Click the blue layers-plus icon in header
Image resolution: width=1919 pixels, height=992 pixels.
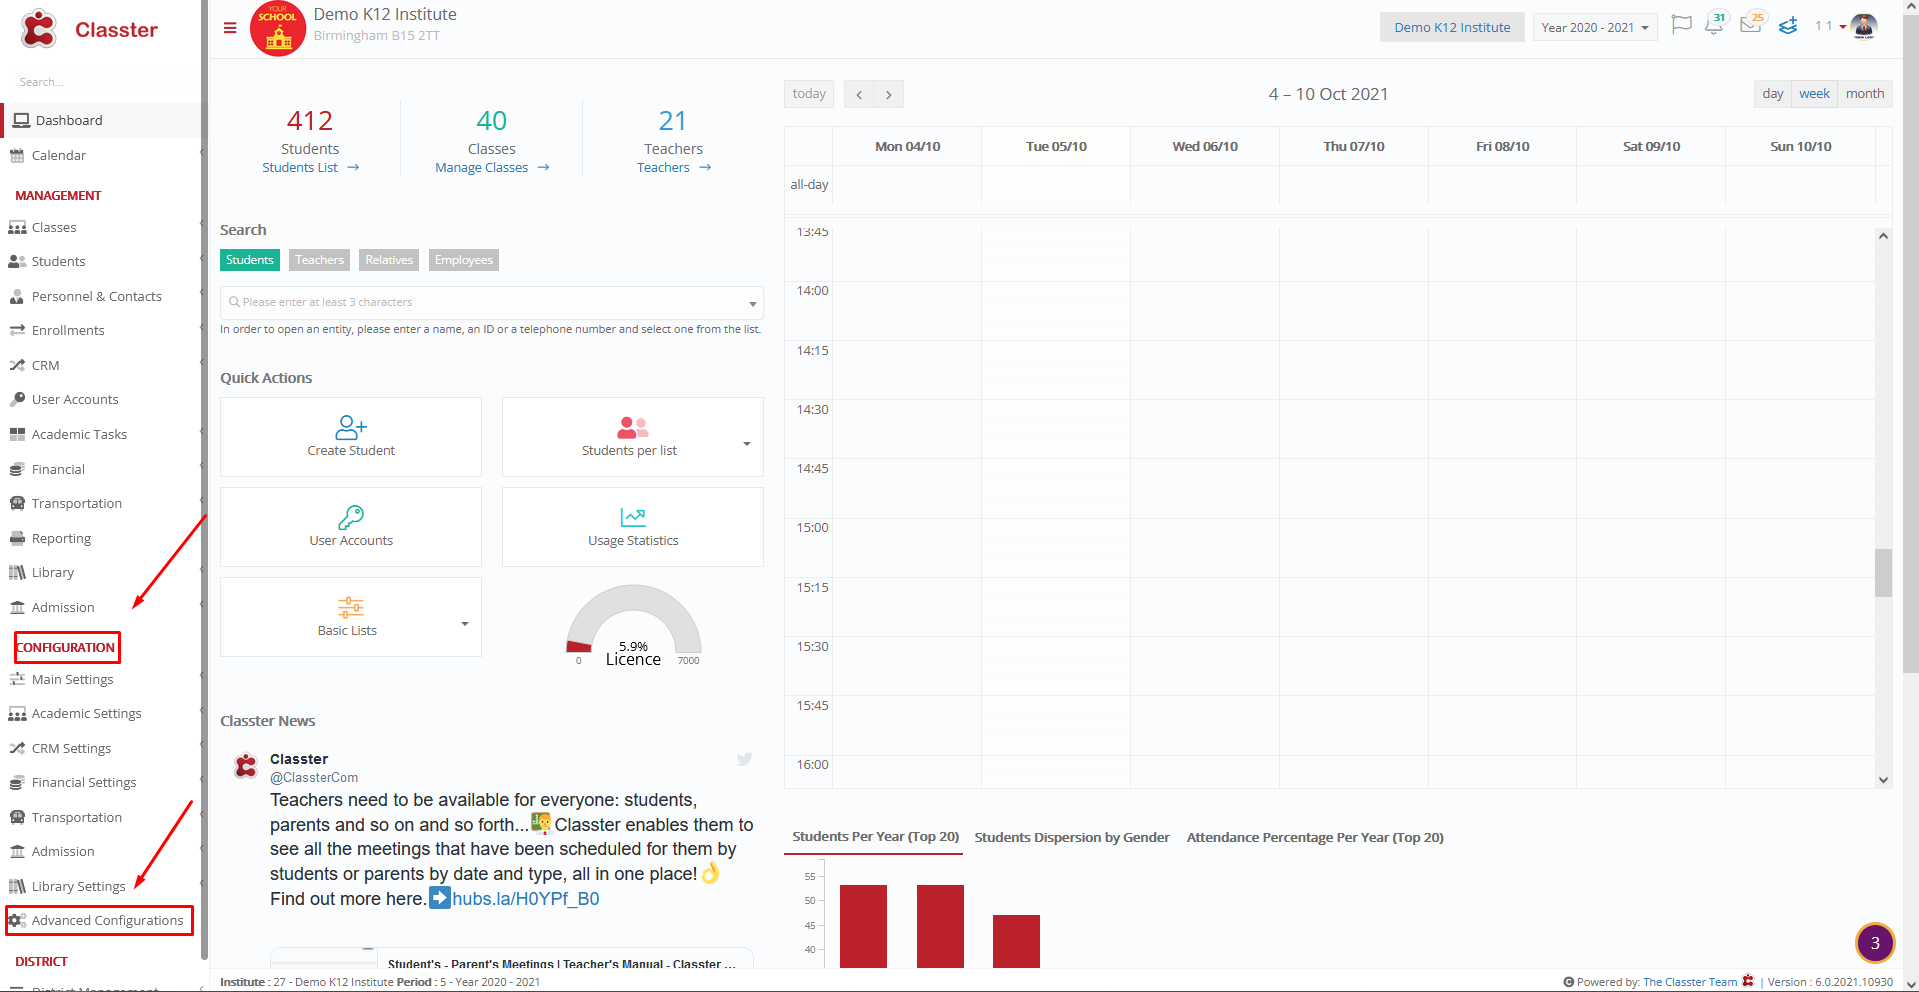coord(1788,26)
